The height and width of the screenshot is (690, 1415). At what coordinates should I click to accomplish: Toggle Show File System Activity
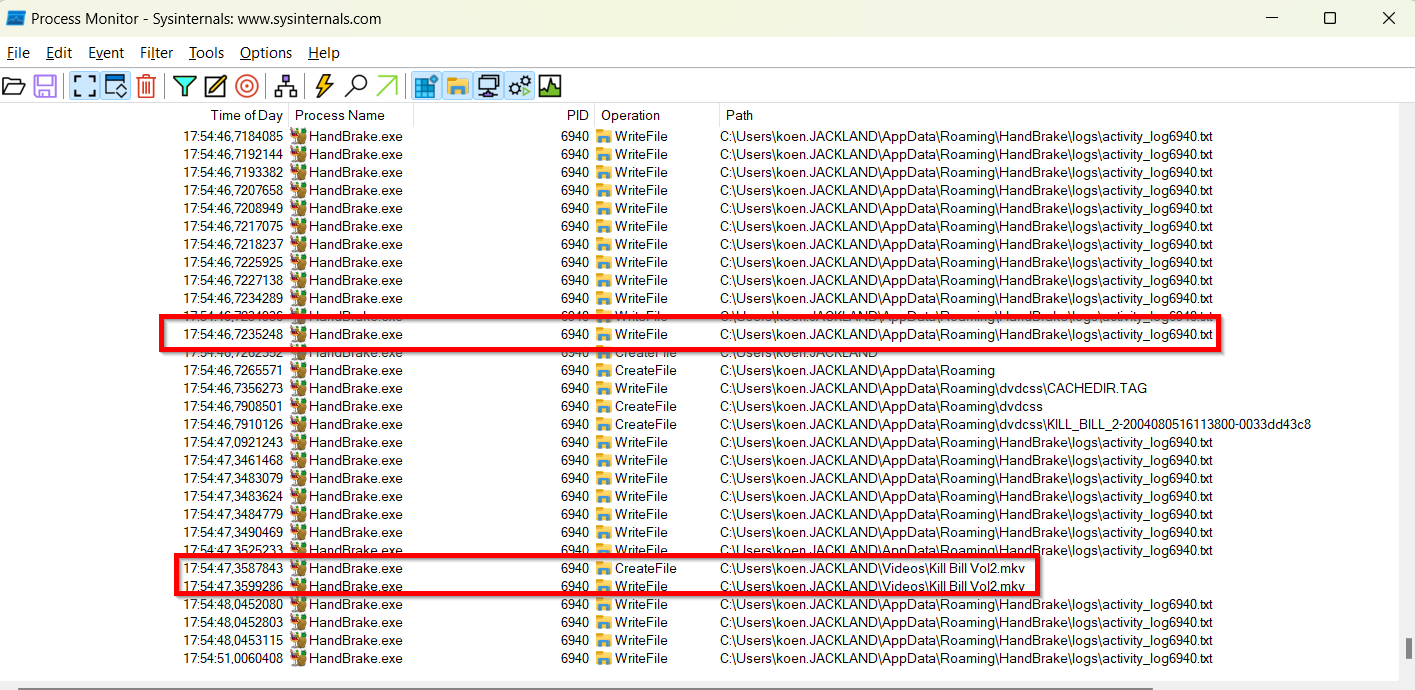457,86
